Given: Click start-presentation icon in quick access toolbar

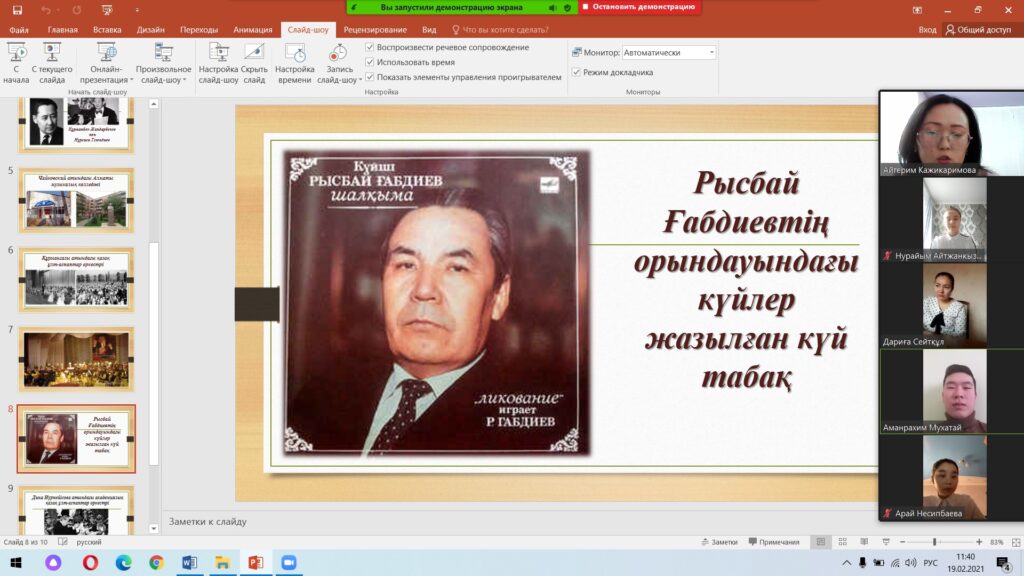Looking at the screenshot, I should coord(107,10).
